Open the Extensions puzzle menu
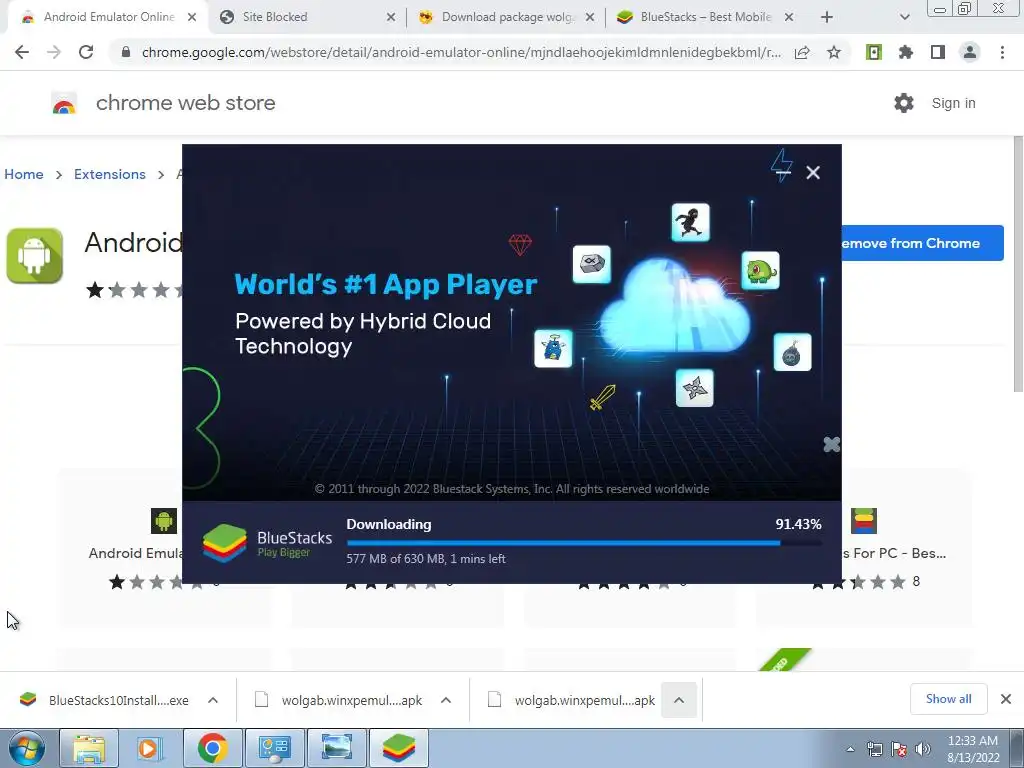This screenshot has height=768, width=1024. tap(906, 52)
